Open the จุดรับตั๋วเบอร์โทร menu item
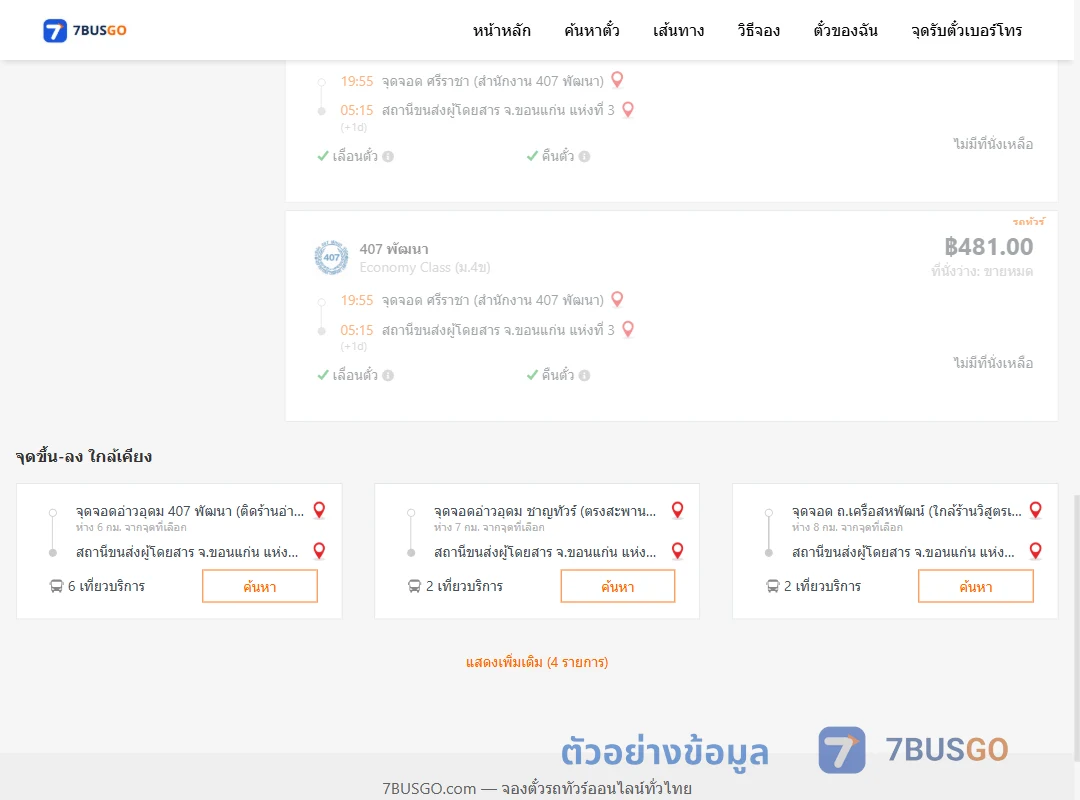Viewport: 1080px width, 800px height. [x=966, y=30]
